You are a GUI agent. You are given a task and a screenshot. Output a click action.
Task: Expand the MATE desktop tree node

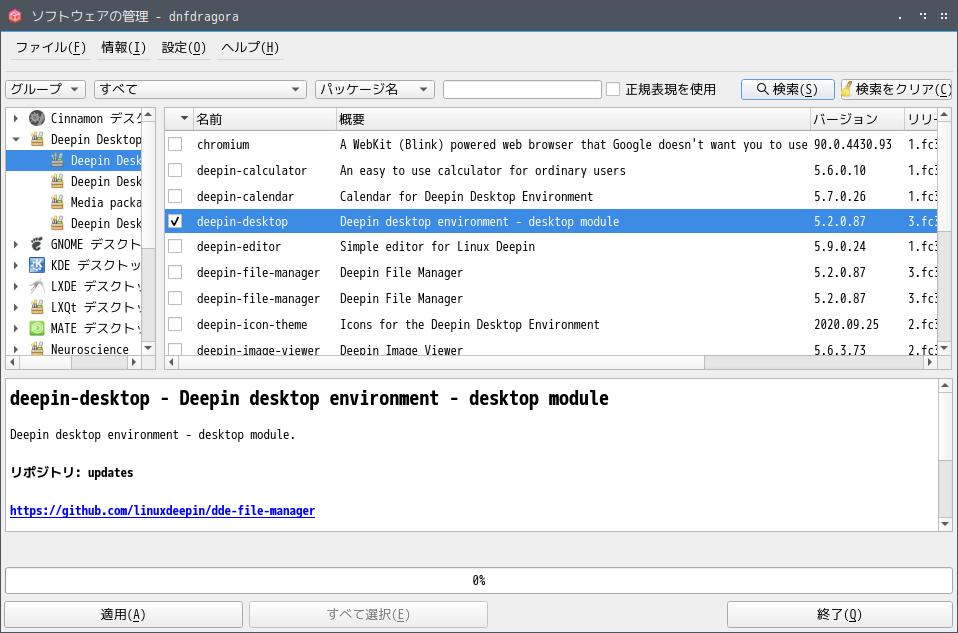point(16,328)
